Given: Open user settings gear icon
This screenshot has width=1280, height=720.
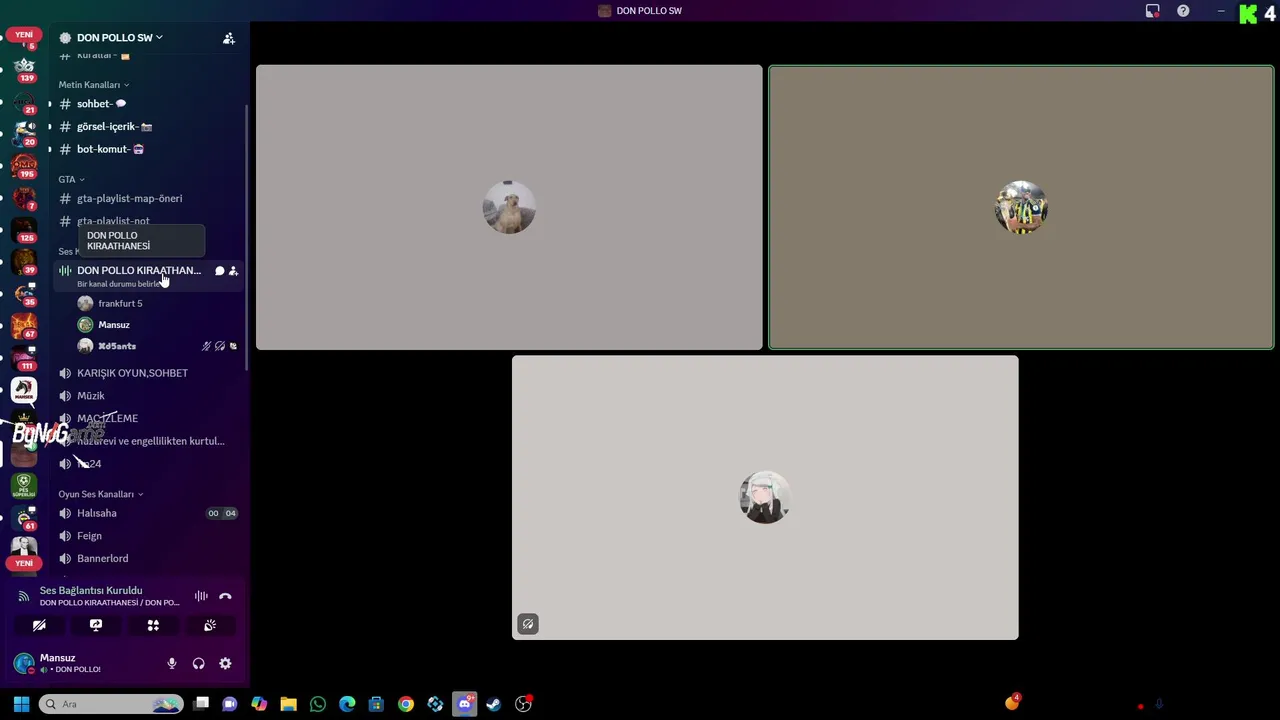Looking at the screenshot, I should pos(225,663).
